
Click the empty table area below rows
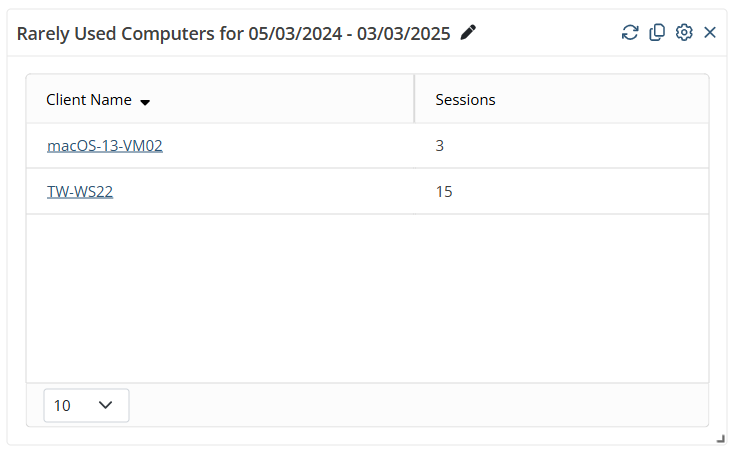pyautogui.click(x=367, y=298)
